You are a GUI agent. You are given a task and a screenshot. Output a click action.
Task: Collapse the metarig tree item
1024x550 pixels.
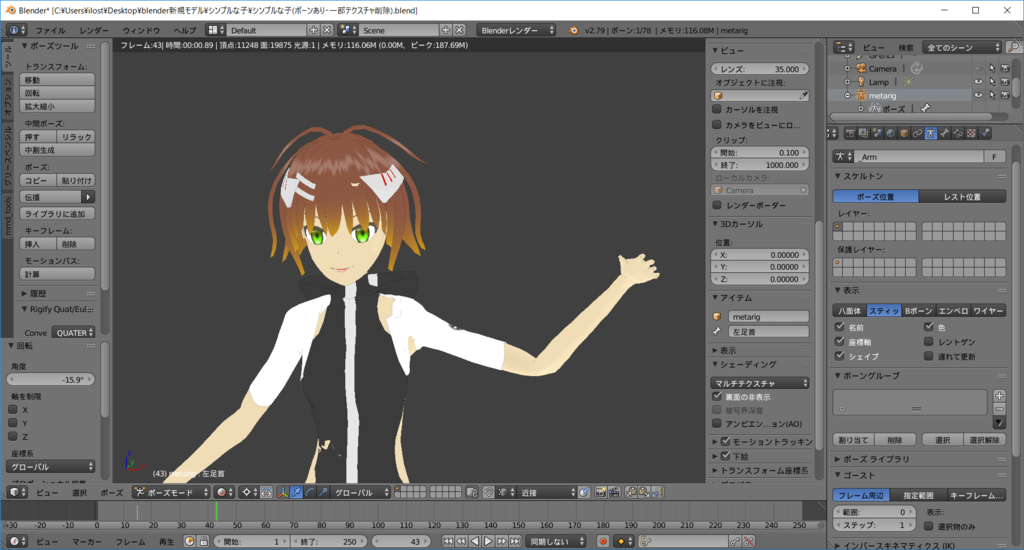point(848,95)
